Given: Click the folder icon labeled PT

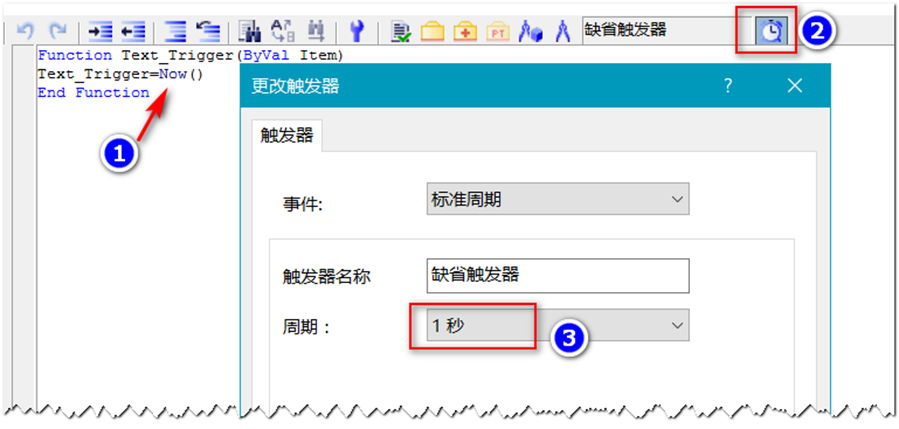Looking at the screenshot, I should (x=498, y=32).
